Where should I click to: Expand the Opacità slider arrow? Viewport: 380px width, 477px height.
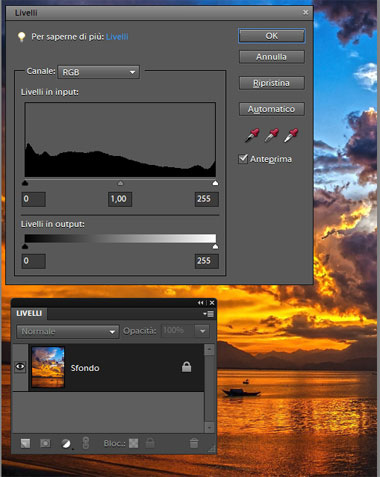tap(202, 331)
